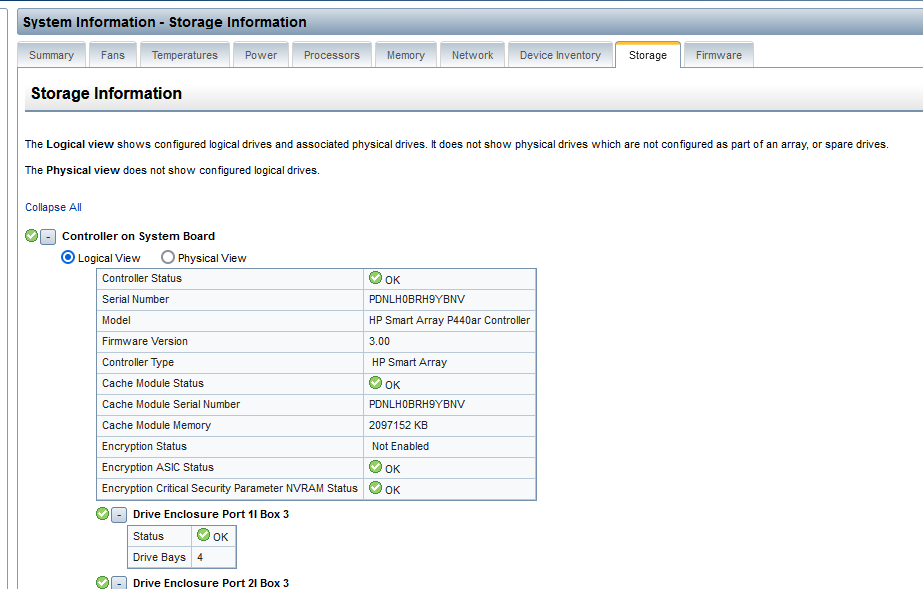Click the Collapse All link

[54, 207]
